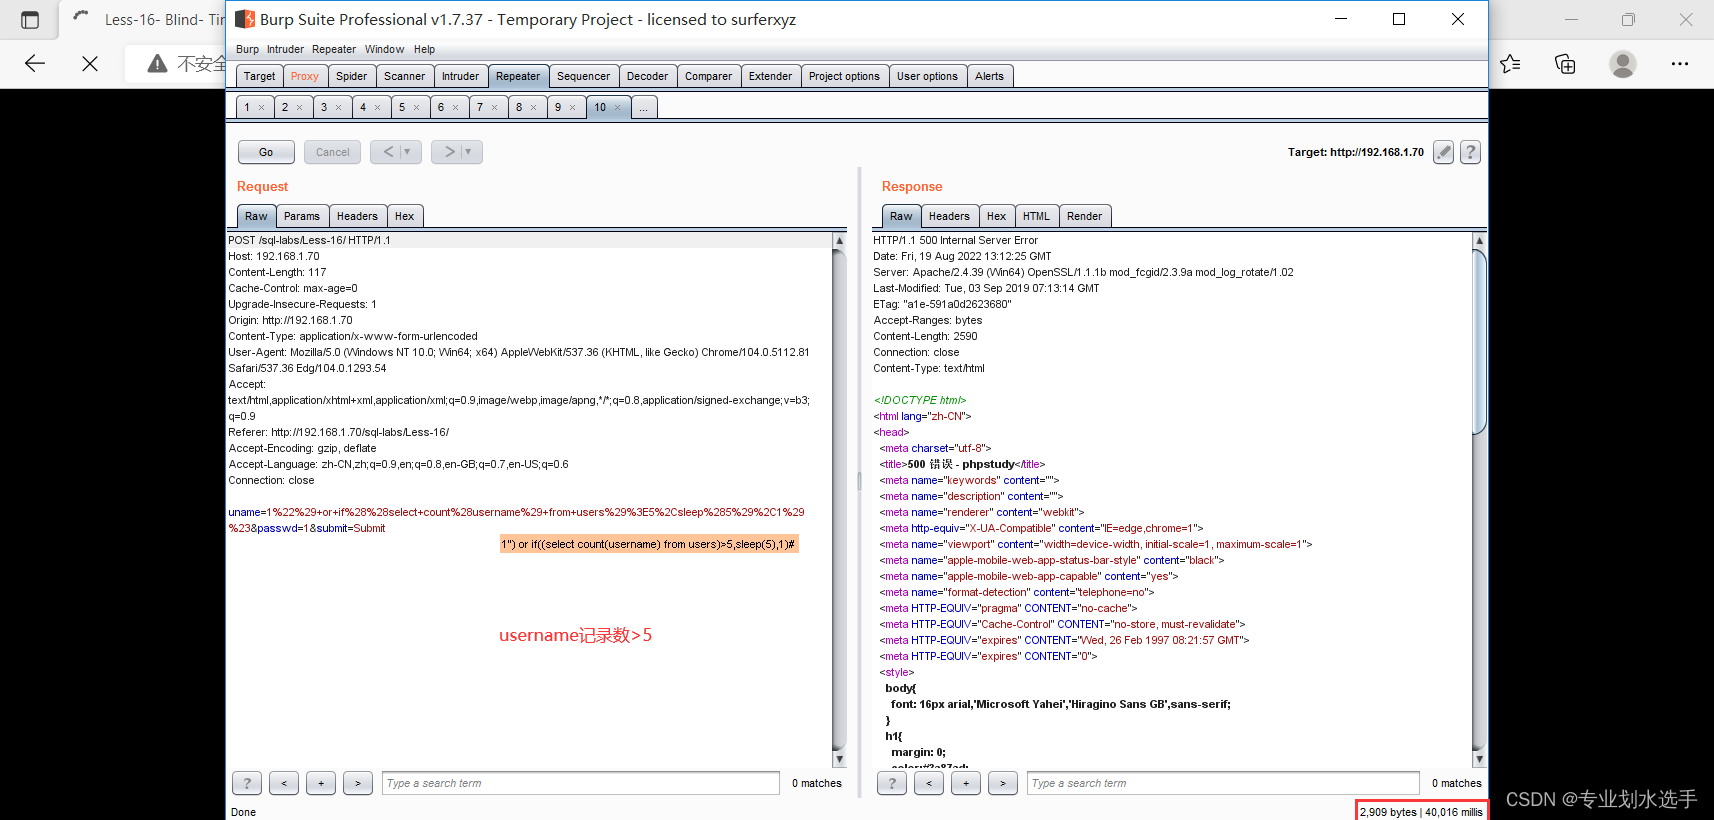The height and width of the screenshot is (820, 1714).
Task: Show response Hex view
Action: (x=996, y=216)
